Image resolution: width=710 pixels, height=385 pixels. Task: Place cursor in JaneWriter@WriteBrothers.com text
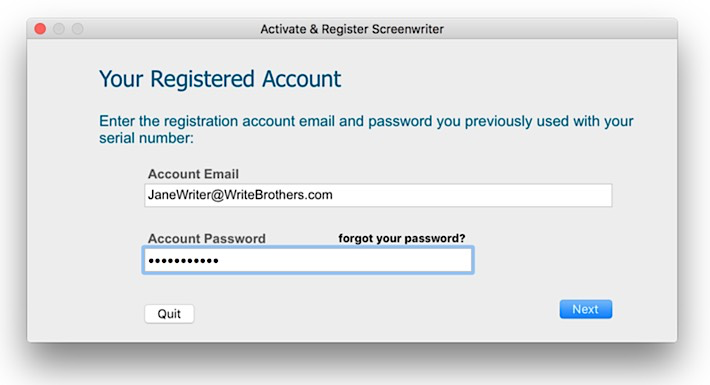[x=240, y=195]
